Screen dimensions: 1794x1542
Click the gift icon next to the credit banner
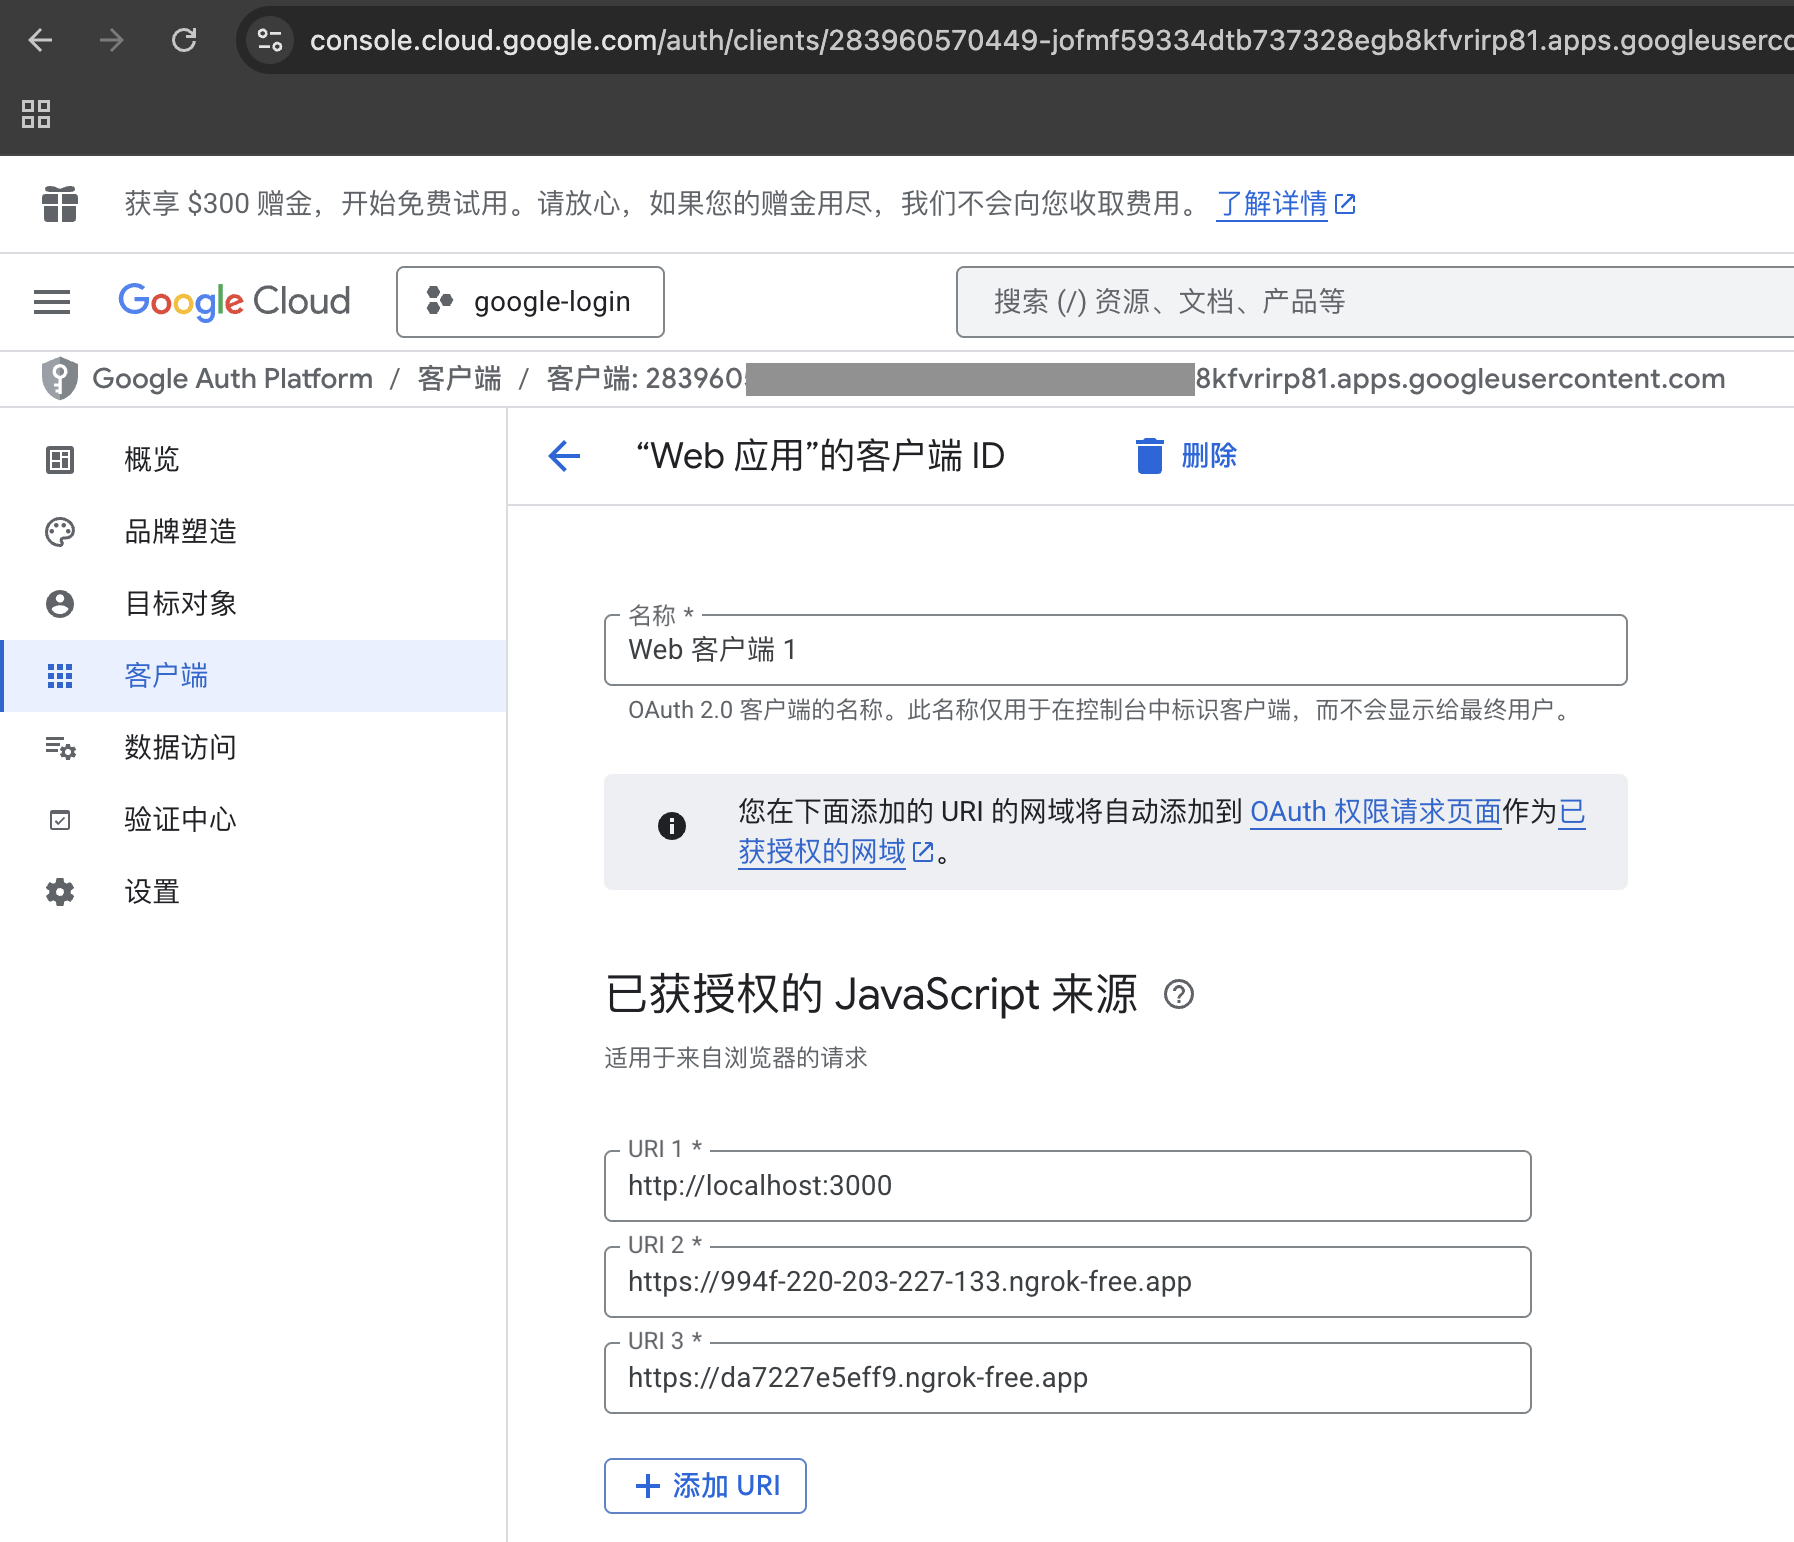point(61,203)
